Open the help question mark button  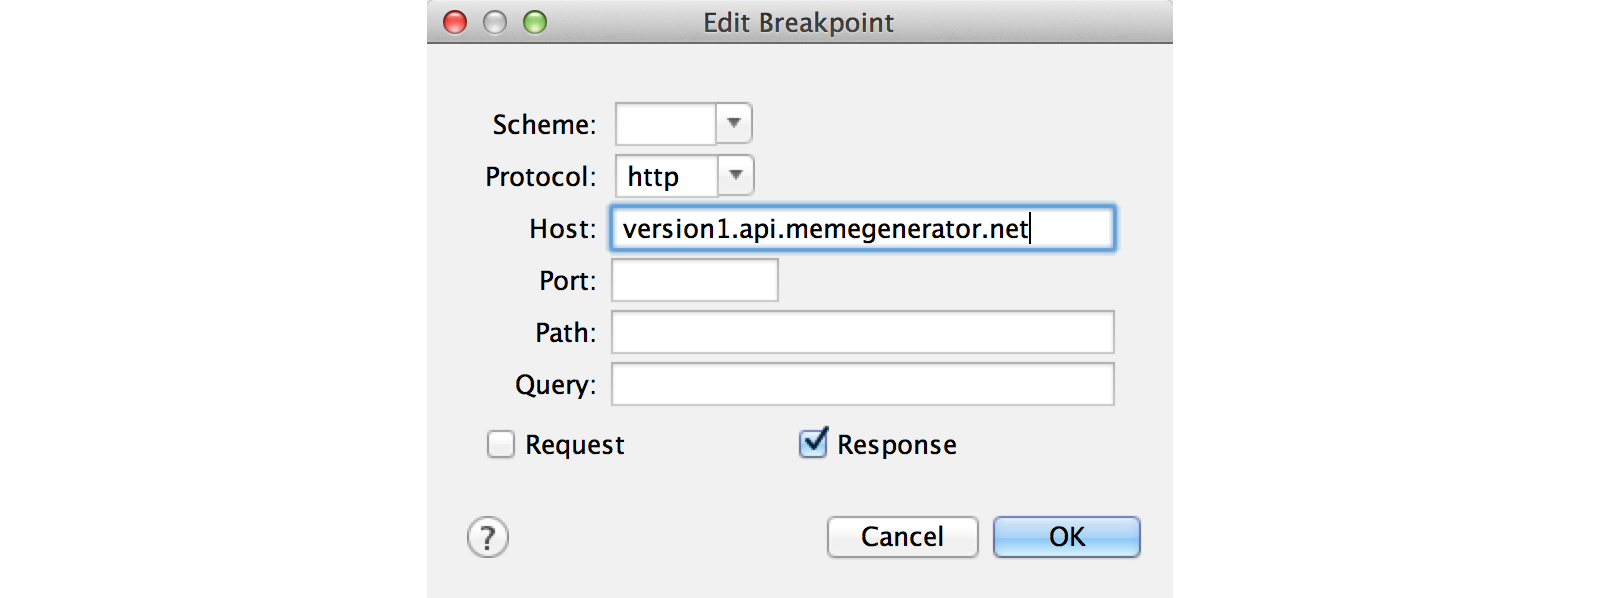click(x=488, y=537)
